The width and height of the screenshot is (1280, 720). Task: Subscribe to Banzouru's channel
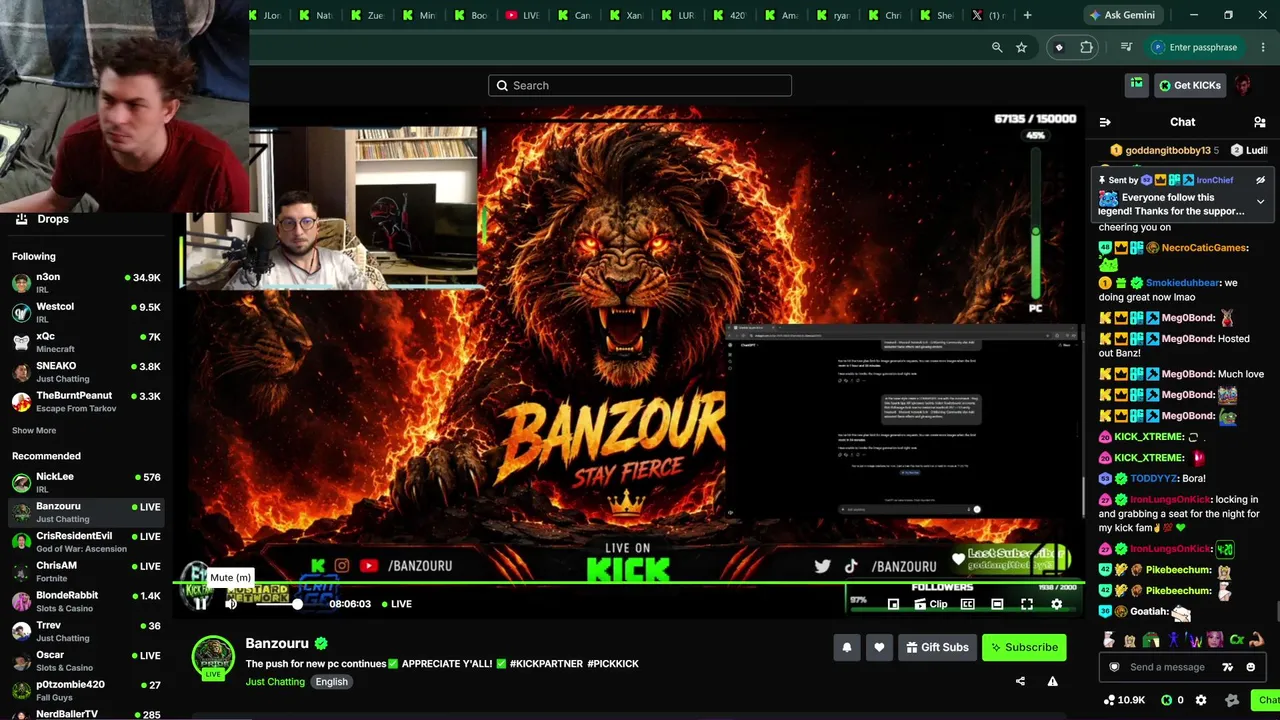click(1024, 647)
